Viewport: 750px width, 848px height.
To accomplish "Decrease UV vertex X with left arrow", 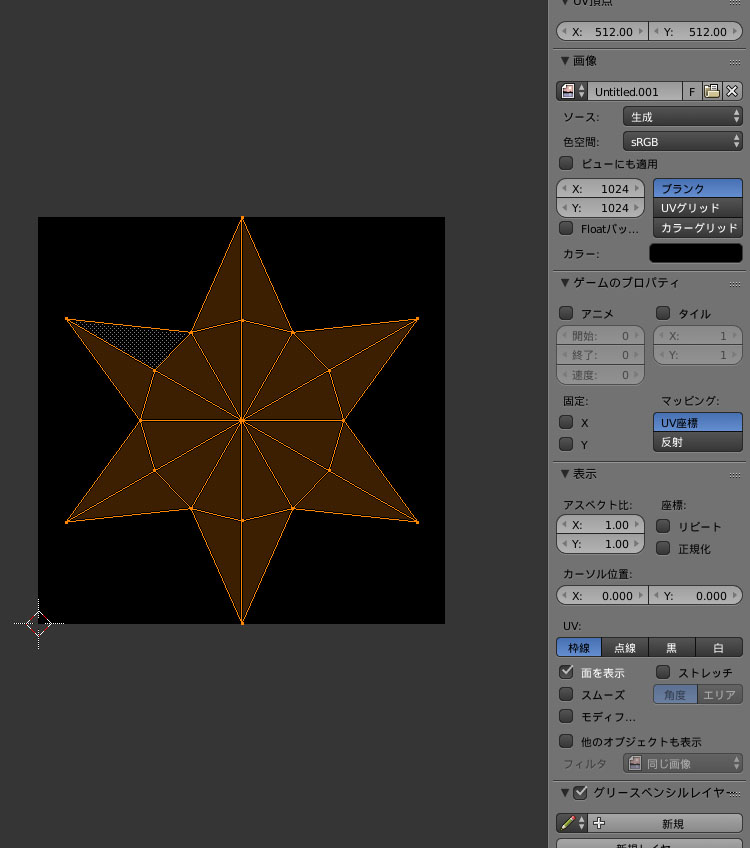I will (x=564, y=31).
